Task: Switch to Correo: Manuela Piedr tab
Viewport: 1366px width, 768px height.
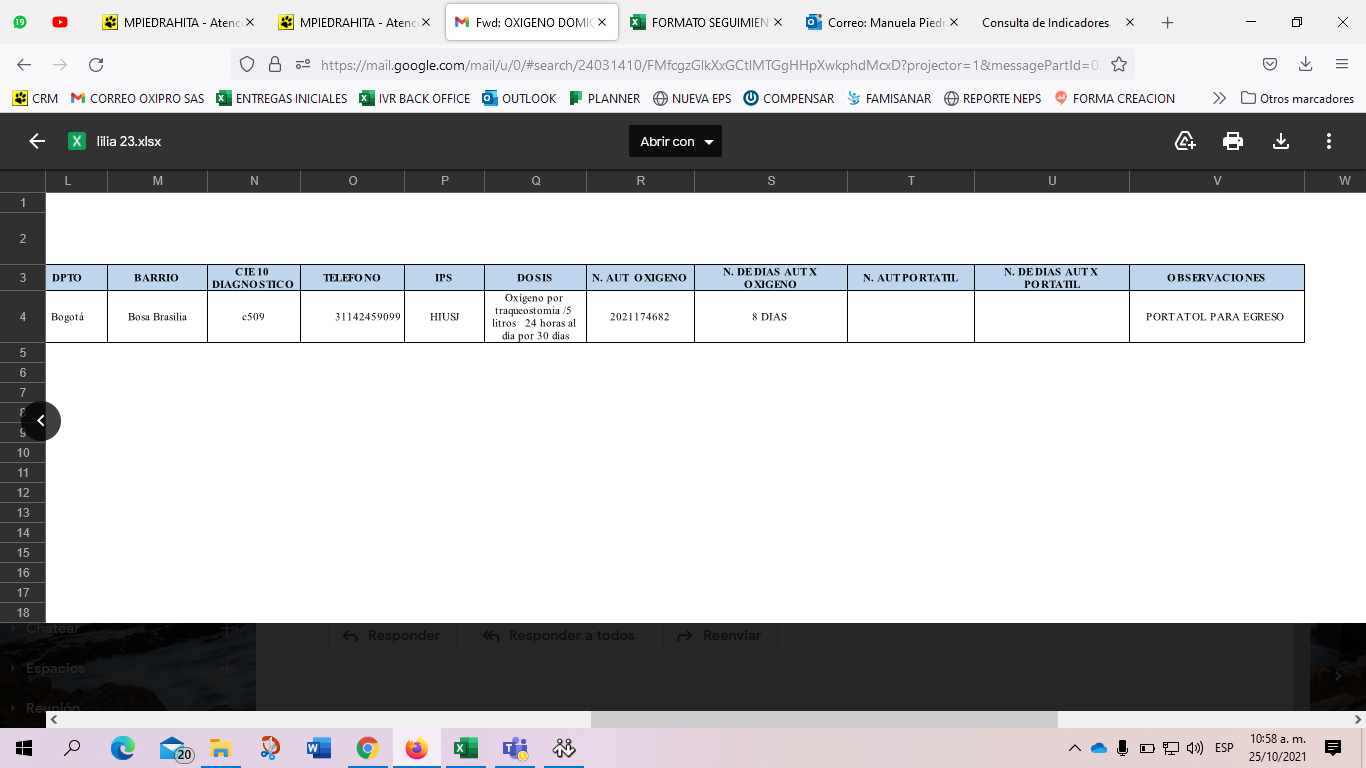Action: (882, 22)
